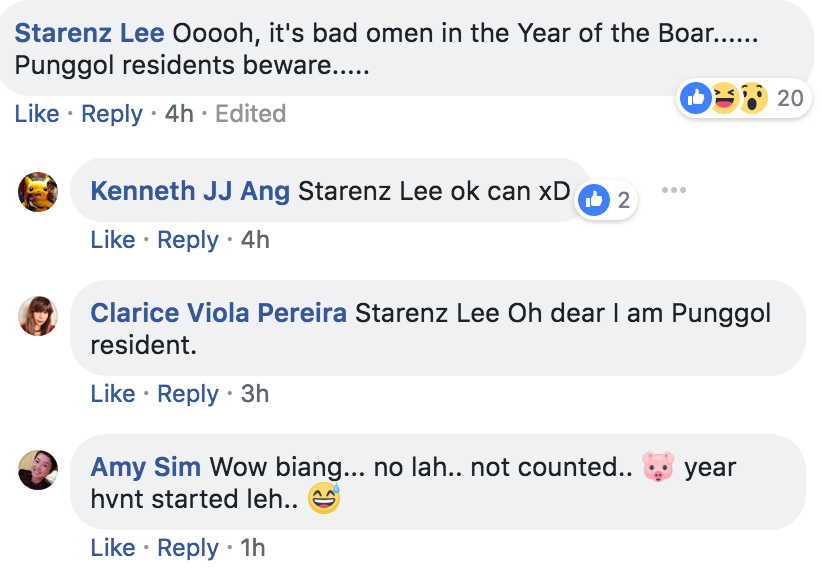
Task: Like Kenneth JJ Ang's reply
Action: 113,240
